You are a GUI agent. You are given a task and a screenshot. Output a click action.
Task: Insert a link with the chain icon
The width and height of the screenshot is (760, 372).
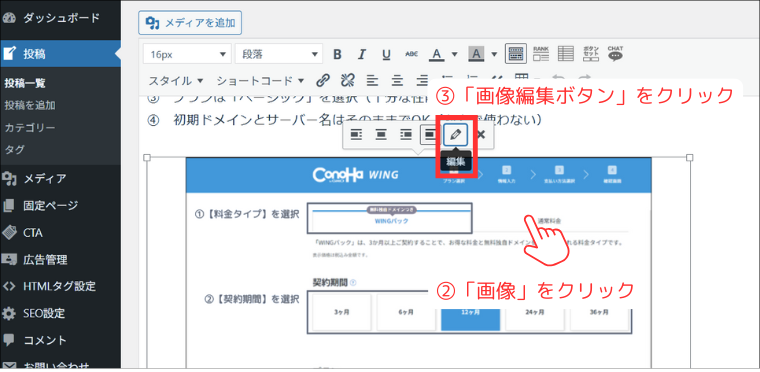coord(323,80)
